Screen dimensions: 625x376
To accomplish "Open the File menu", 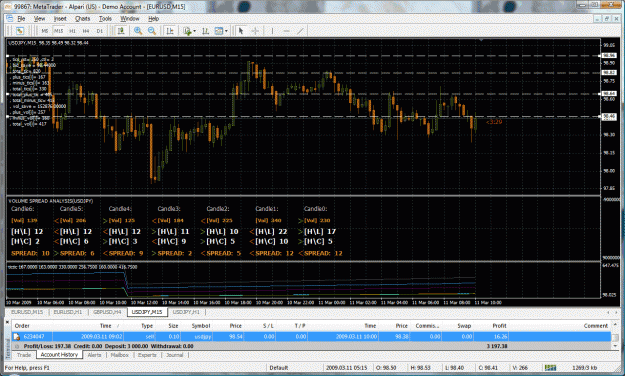I will 21,18.
